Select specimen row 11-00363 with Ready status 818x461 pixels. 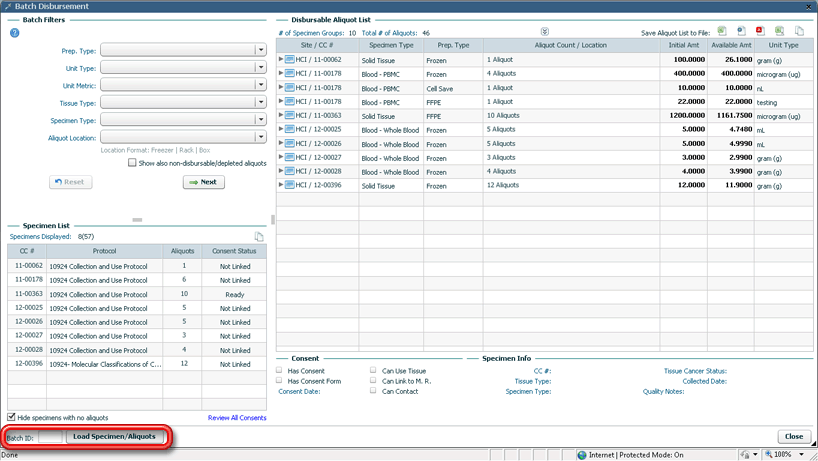click(x=137, y=294)
